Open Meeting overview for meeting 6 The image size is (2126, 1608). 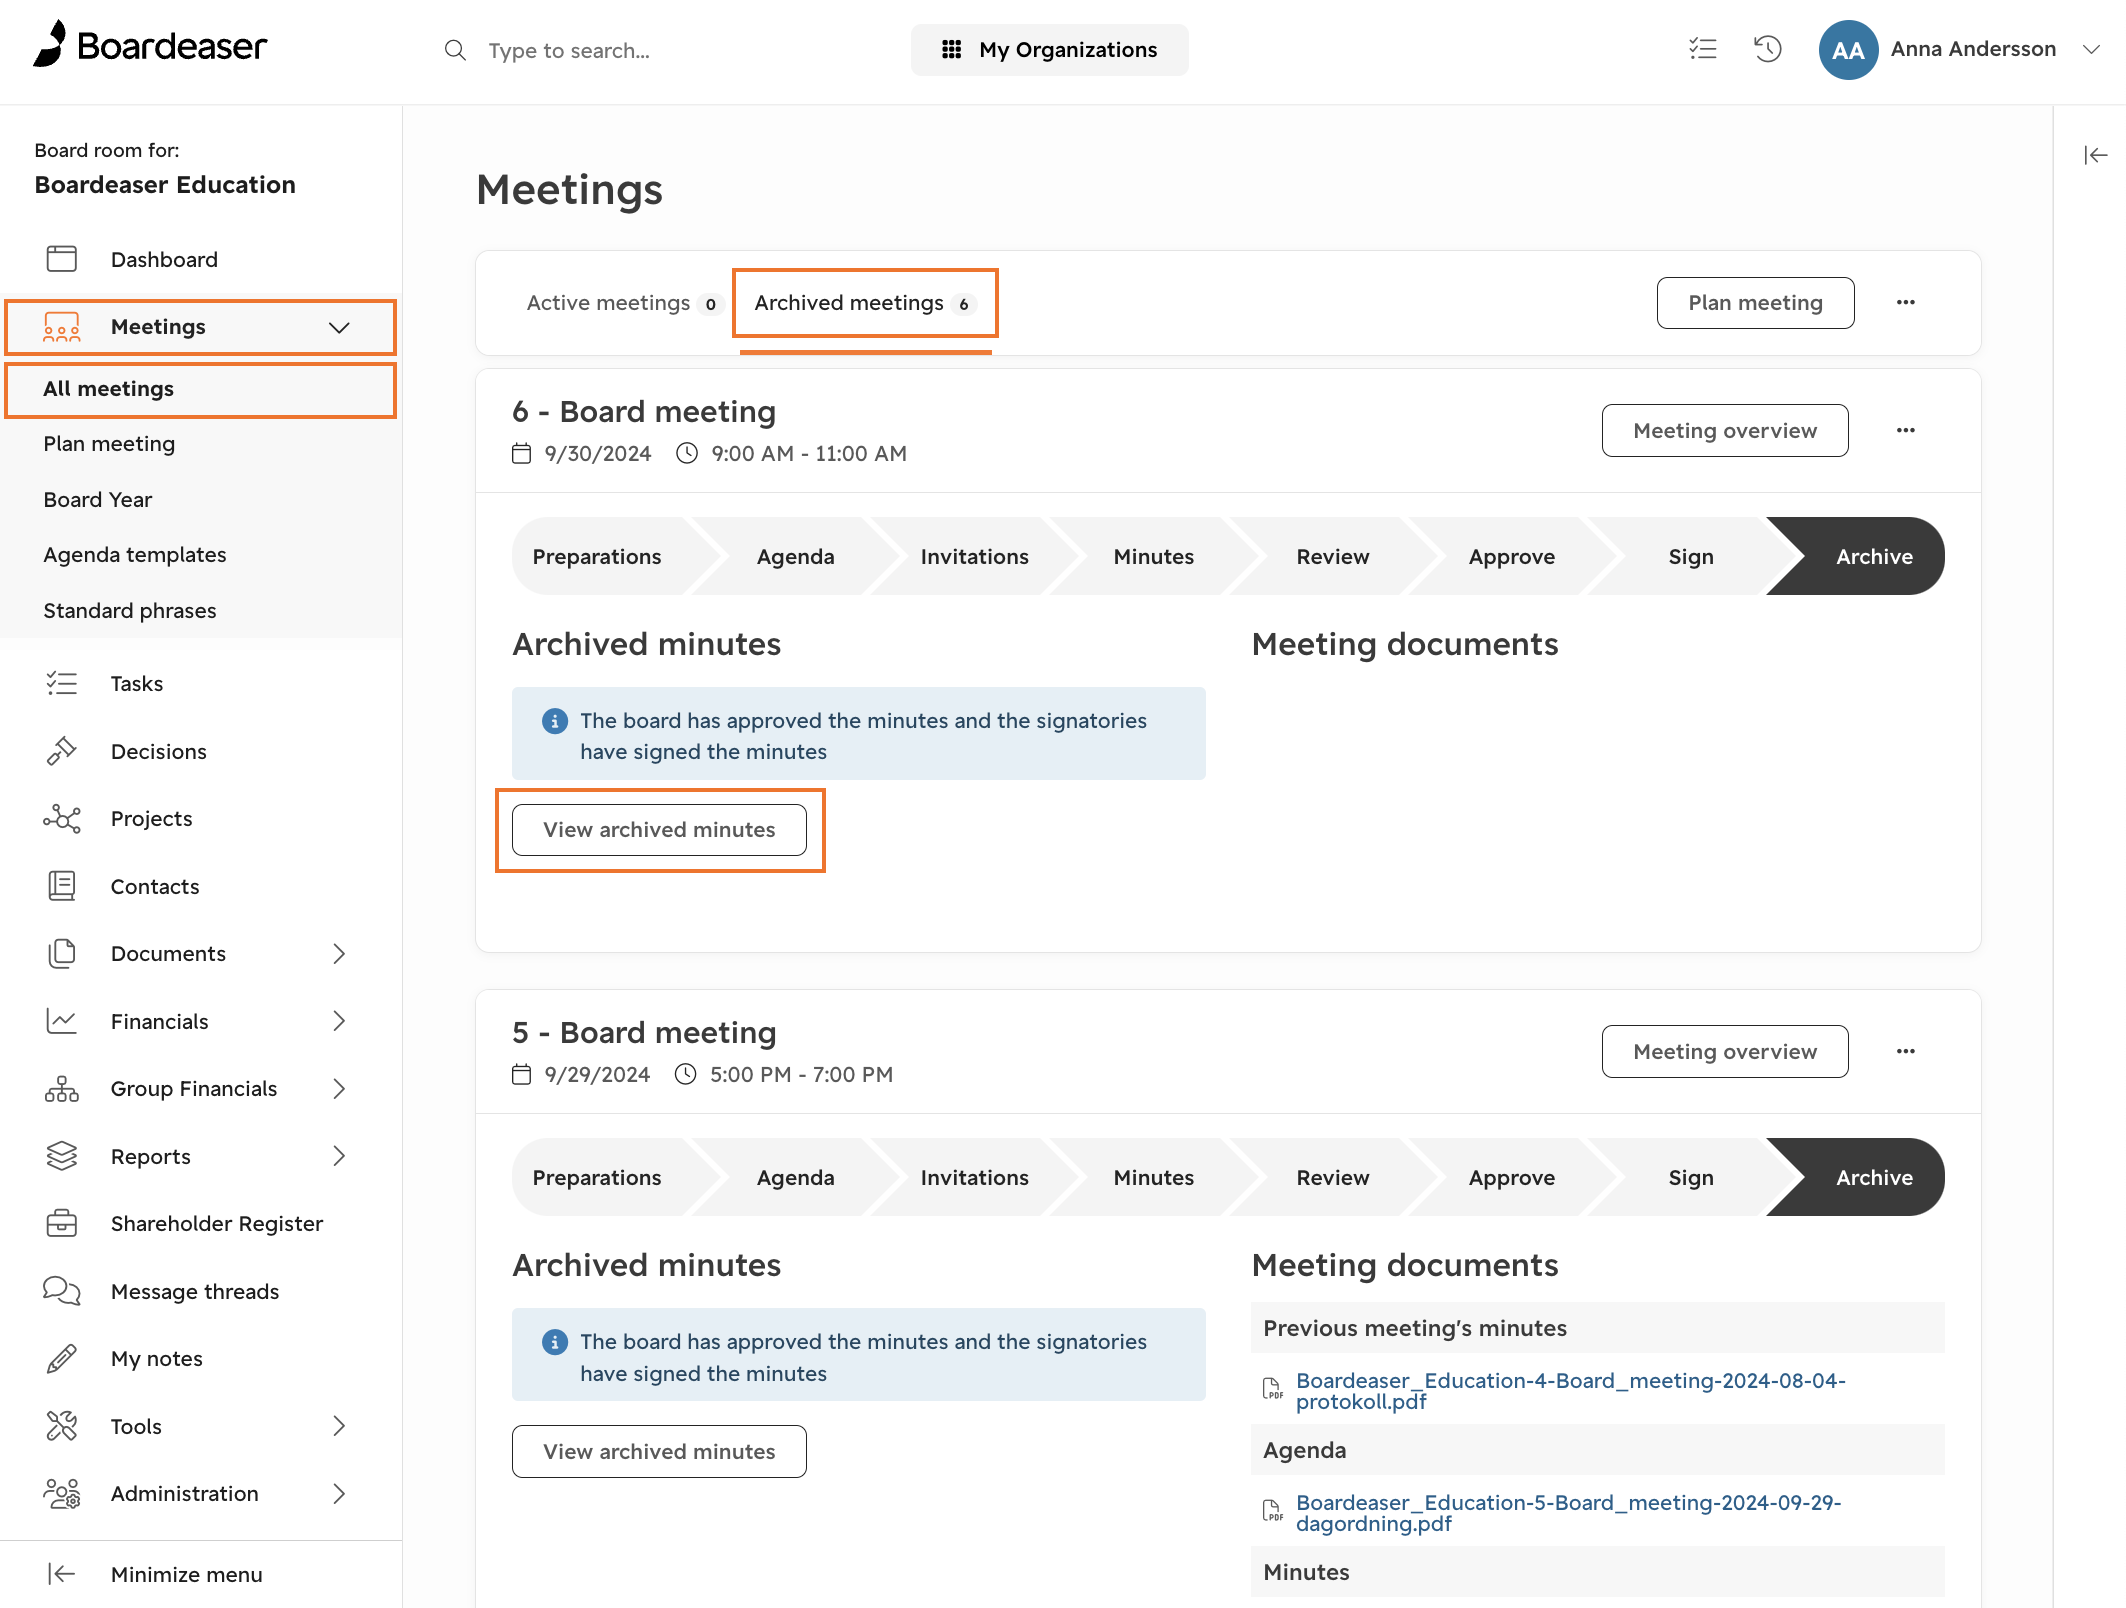(1725, 431)
